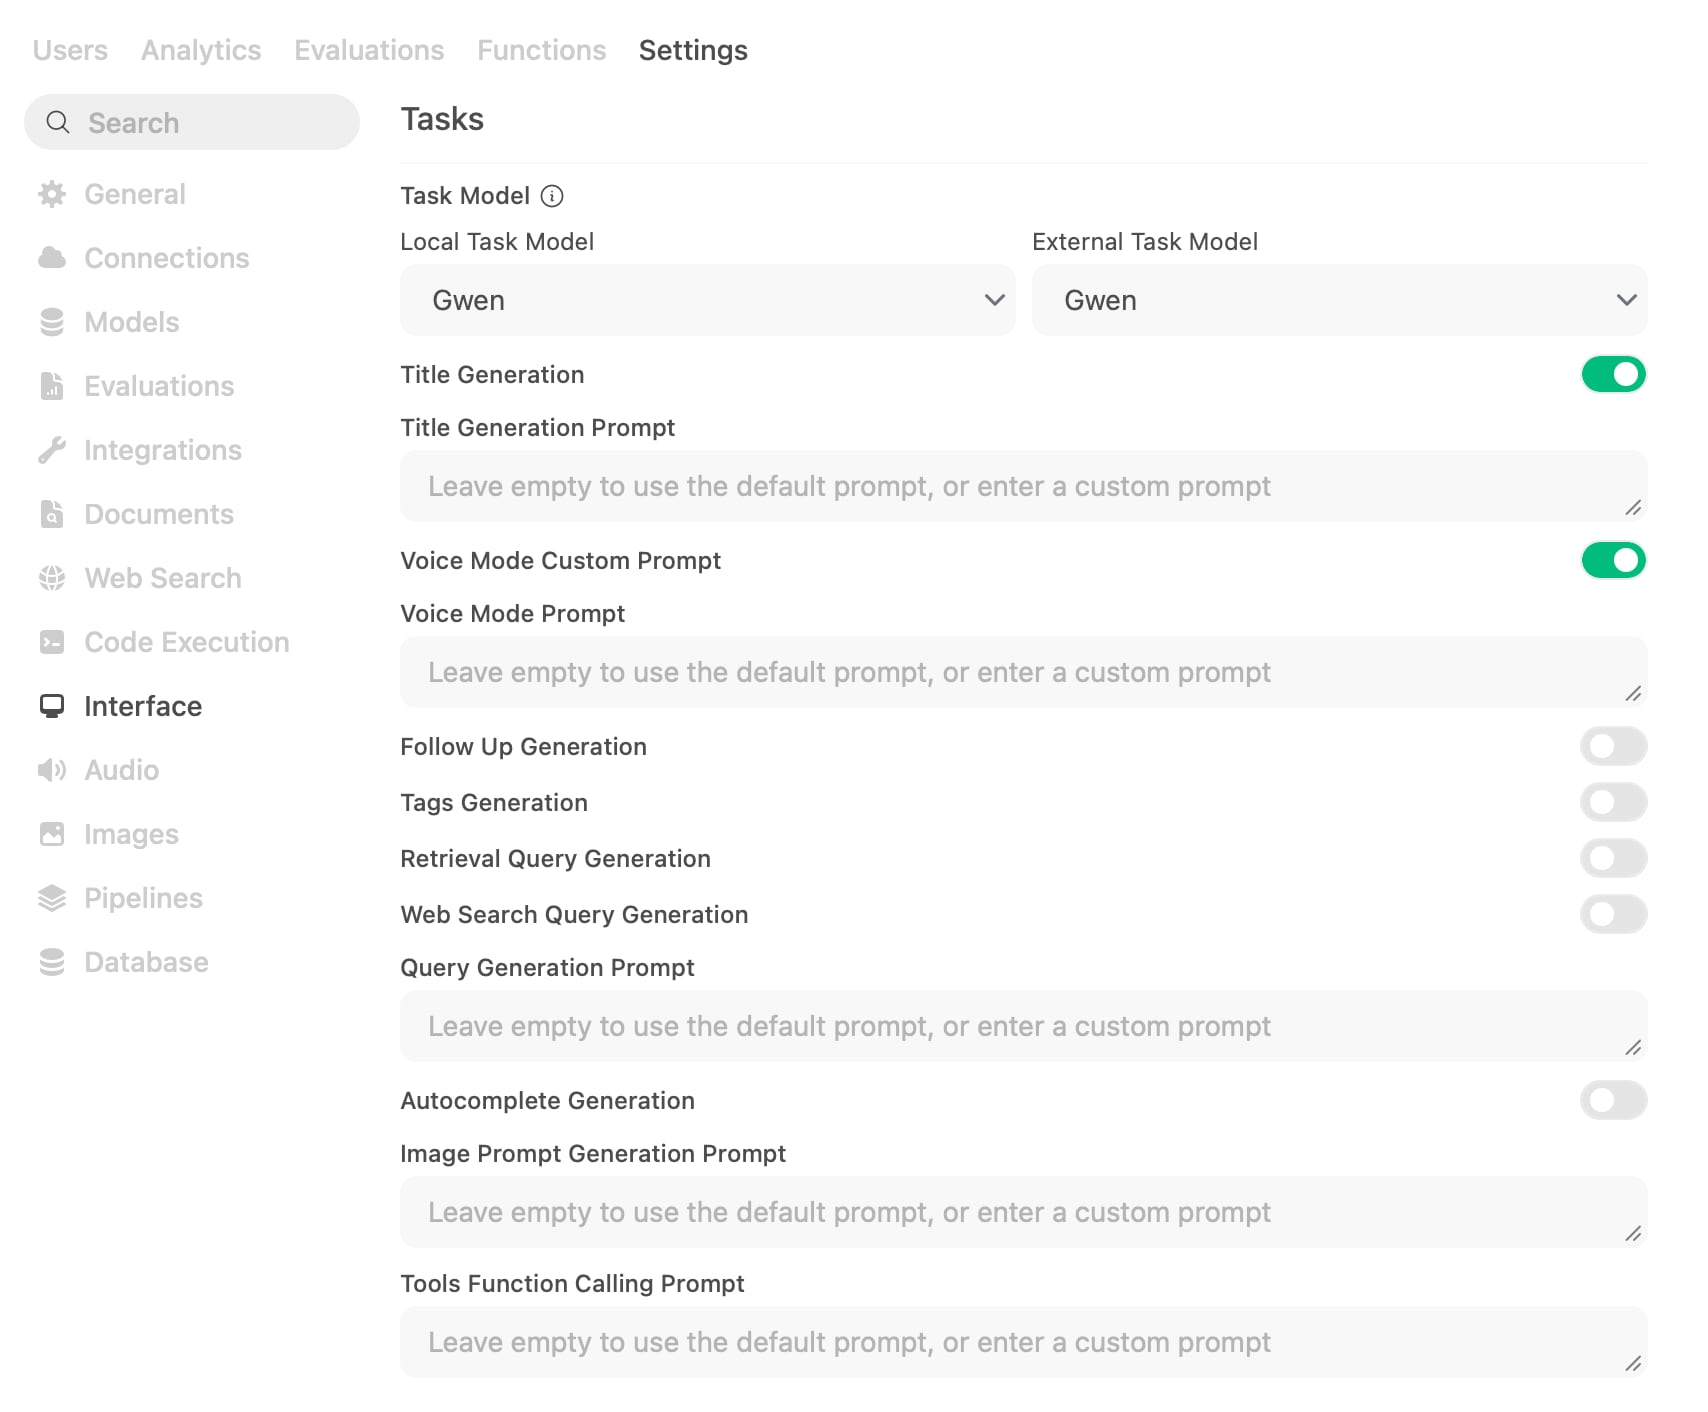This screenshot has height=1412, width=1708.
Task: Click the Code Execution terminal icon
Action: 52,642
